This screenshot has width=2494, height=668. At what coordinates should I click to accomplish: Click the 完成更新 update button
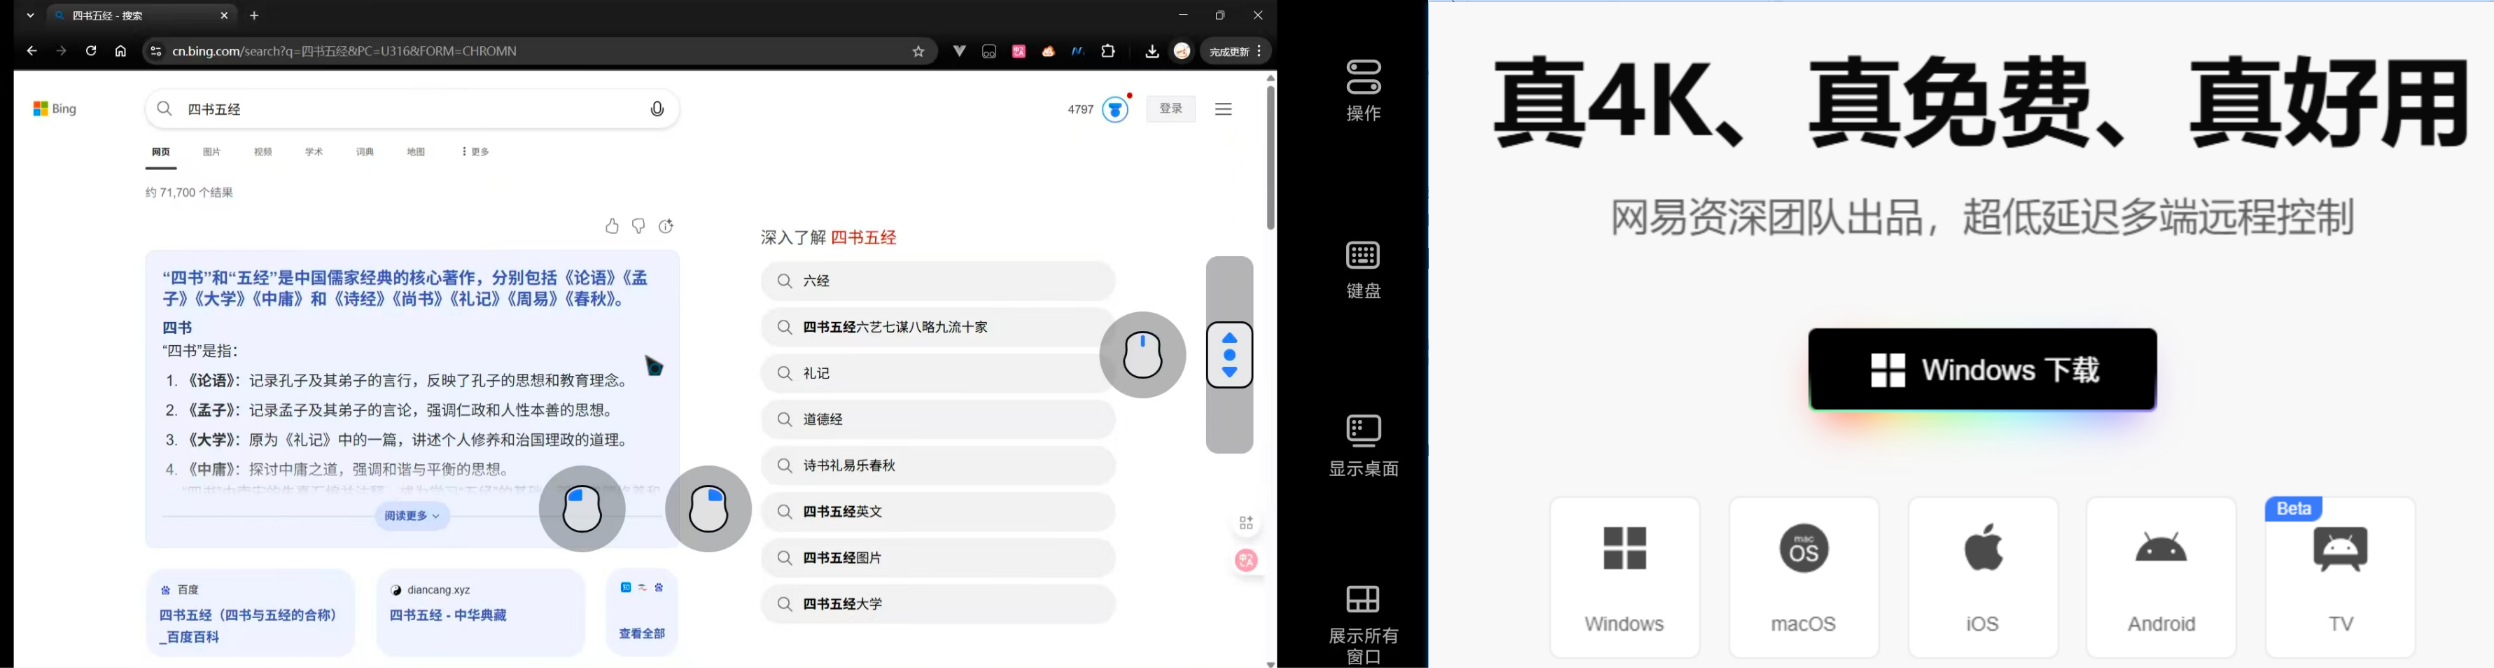[1229, 51]
